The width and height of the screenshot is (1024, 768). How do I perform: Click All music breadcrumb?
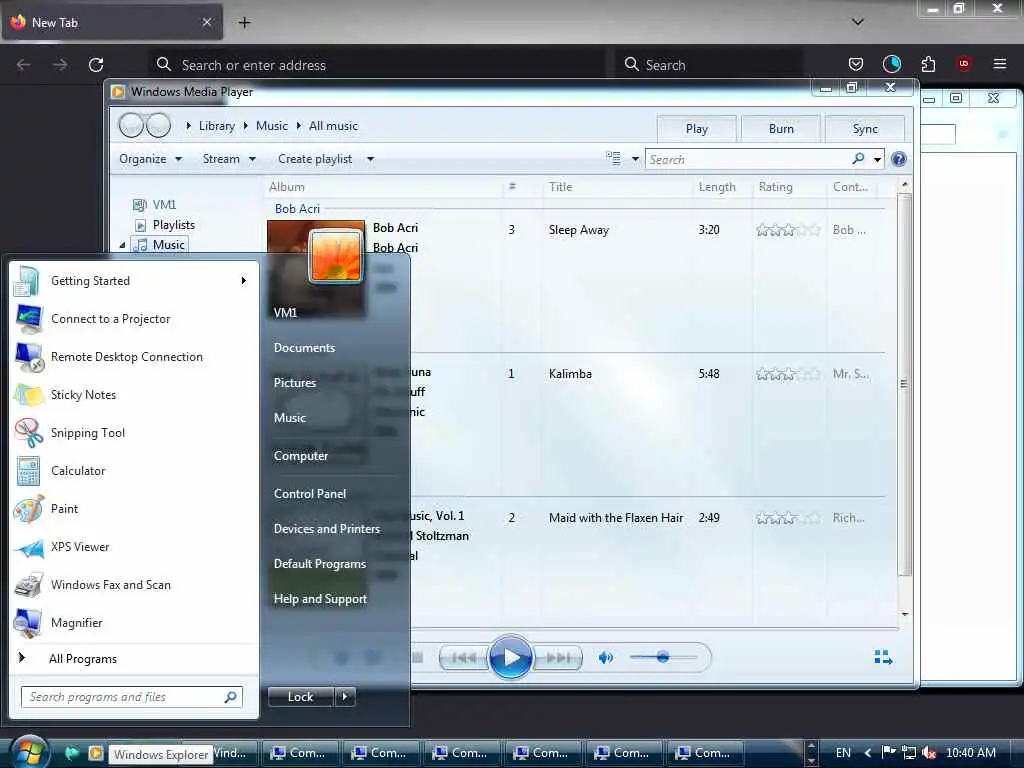coord(333,126)
